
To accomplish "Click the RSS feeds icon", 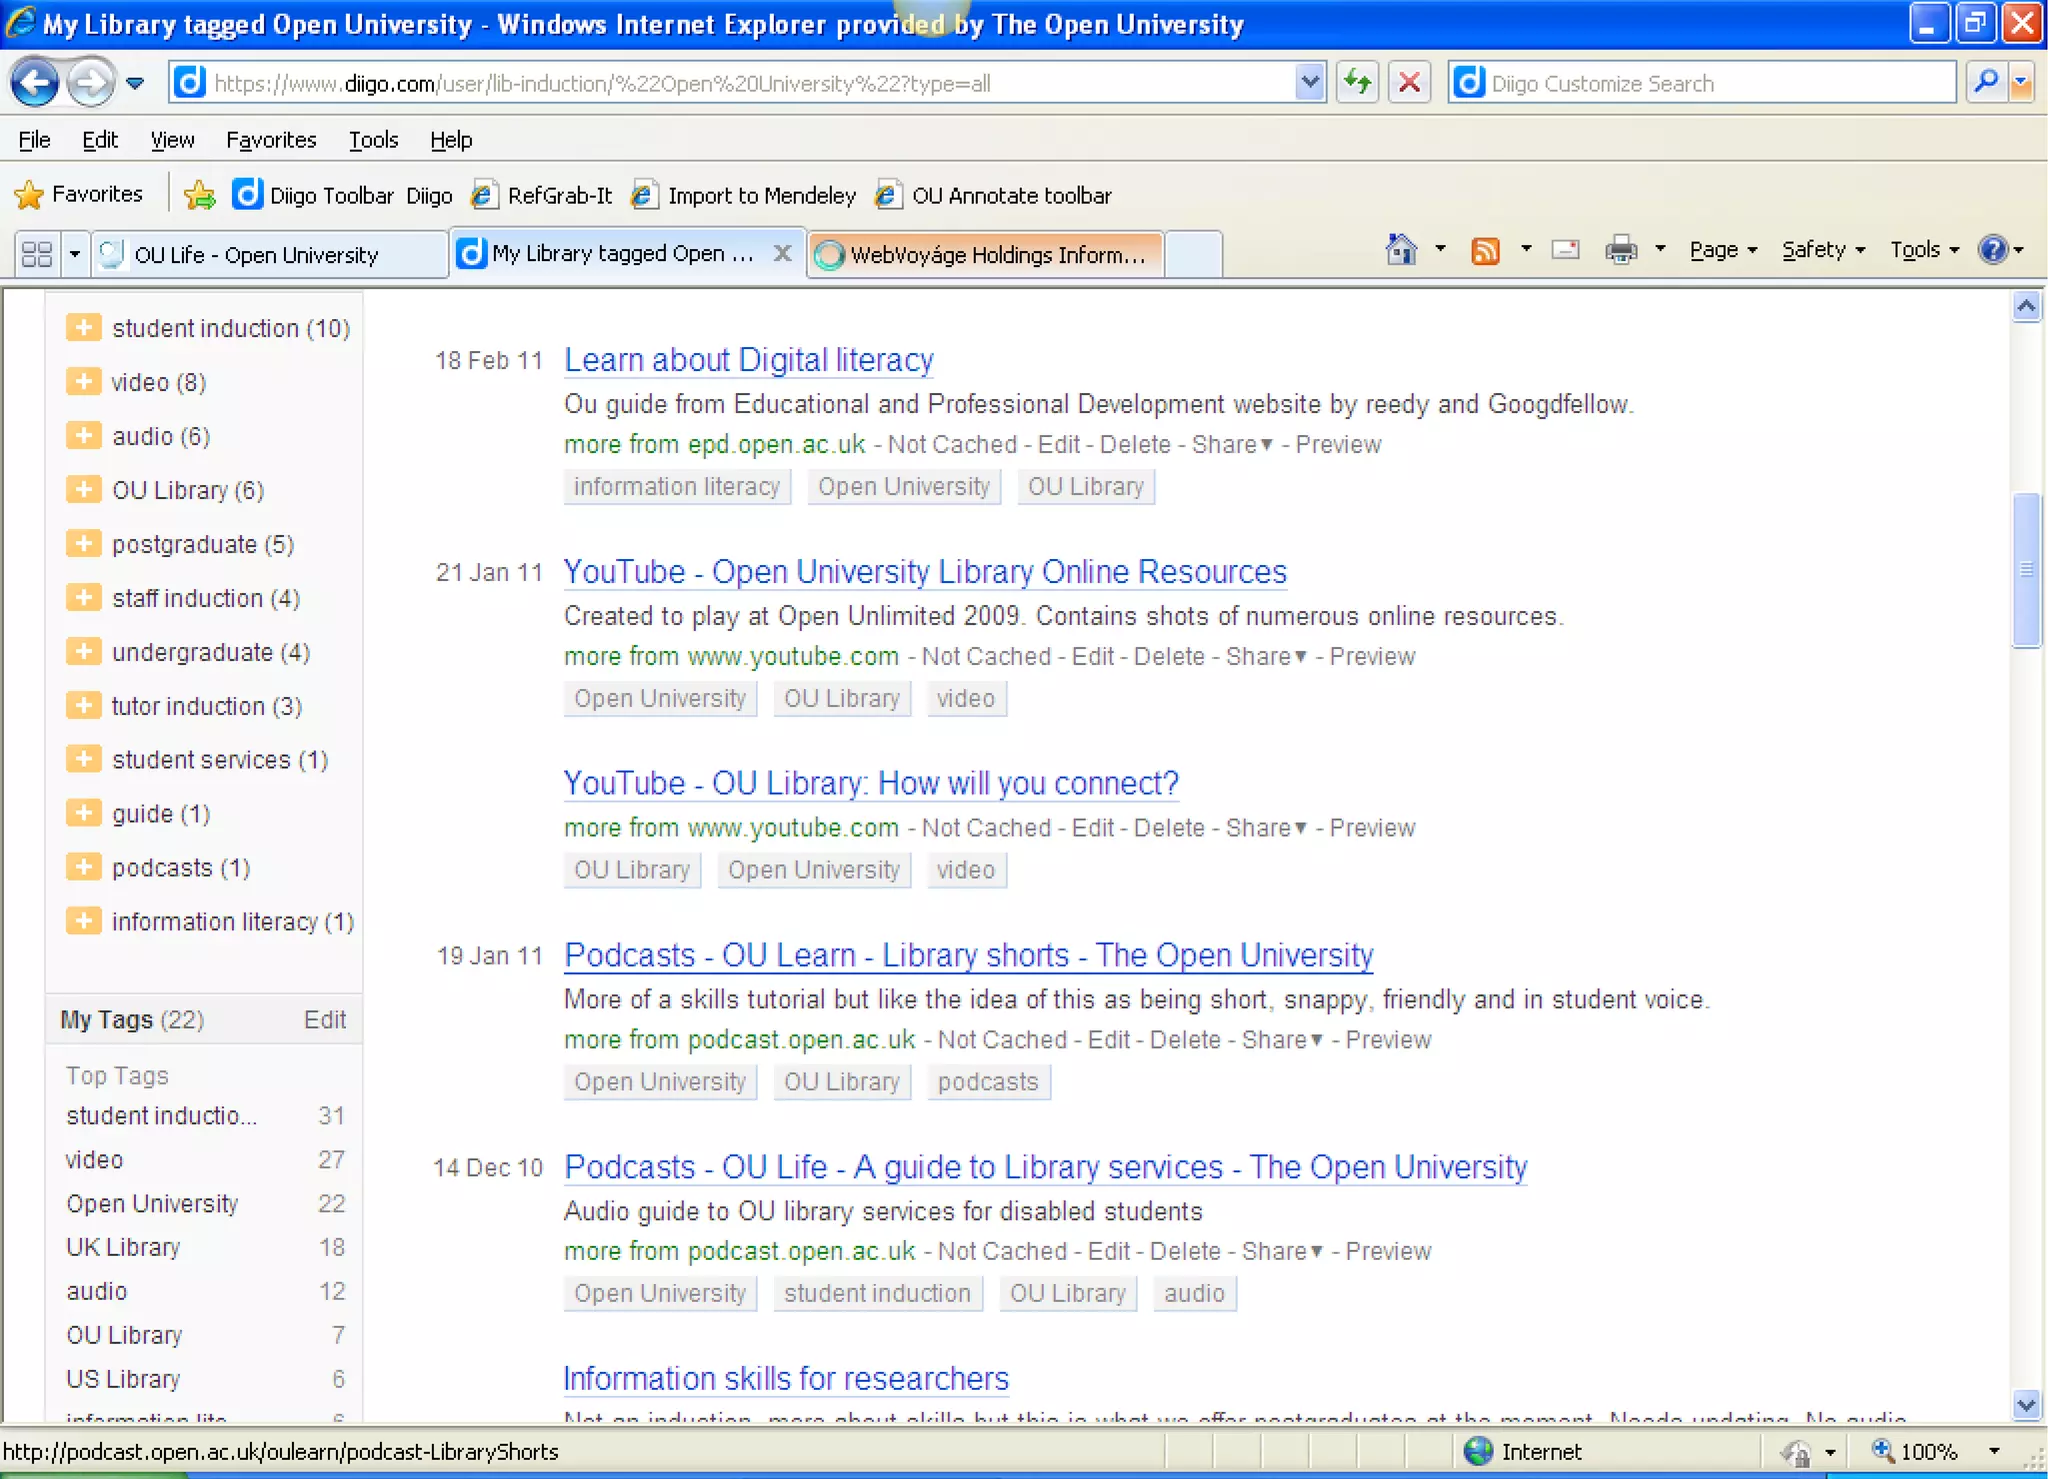I will tap(1485, 250).
